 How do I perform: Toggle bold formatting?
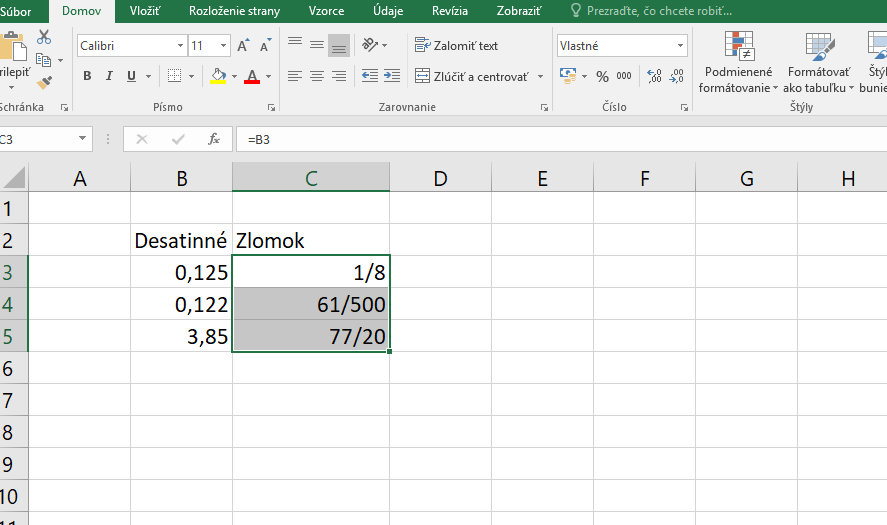87,76
